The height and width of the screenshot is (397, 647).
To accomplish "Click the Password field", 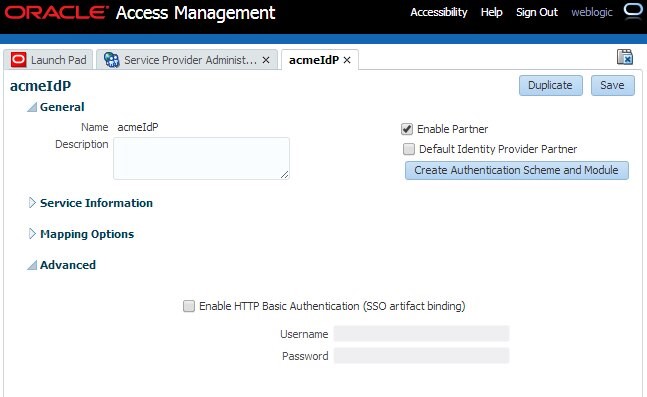I will [x=421, y=356].
